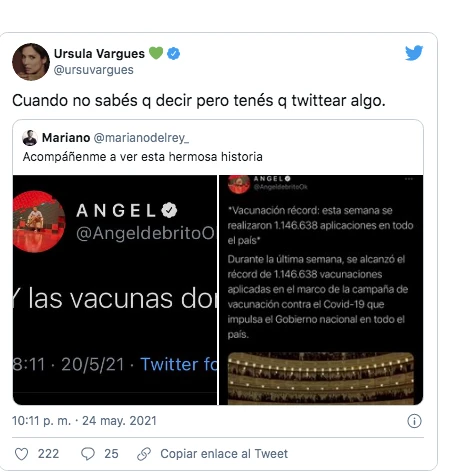Open replies via the speech bubble icon

(88, 454)
